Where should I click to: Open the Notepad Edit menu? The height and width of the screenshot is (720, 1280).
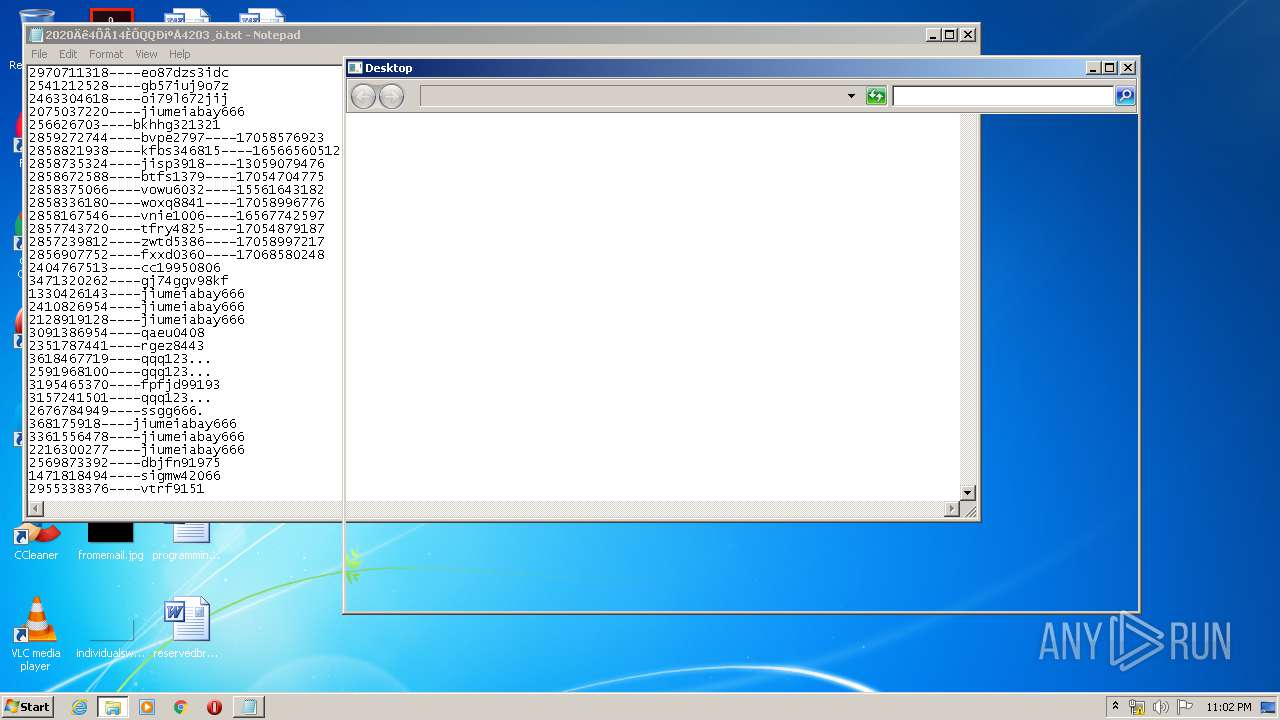pyautogui.click(x=68, y=54)
